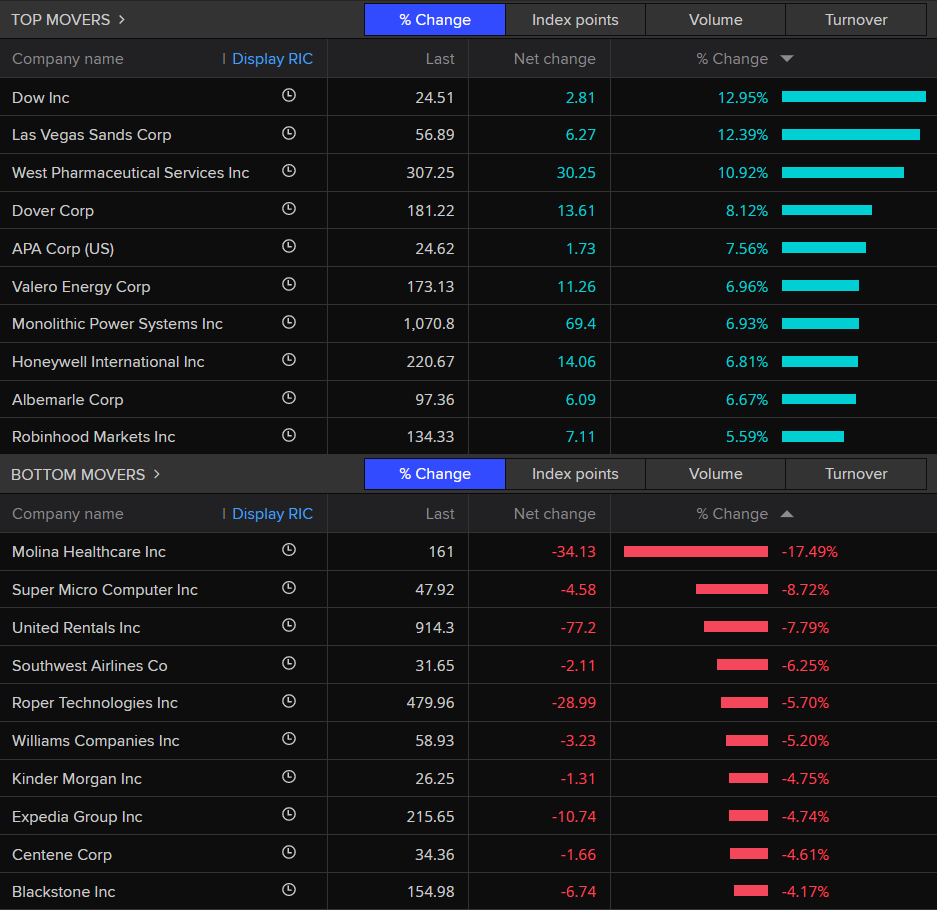Click the clock icon next to Blackstone Inc
This screenshot has height=910, width=937.
289,891
